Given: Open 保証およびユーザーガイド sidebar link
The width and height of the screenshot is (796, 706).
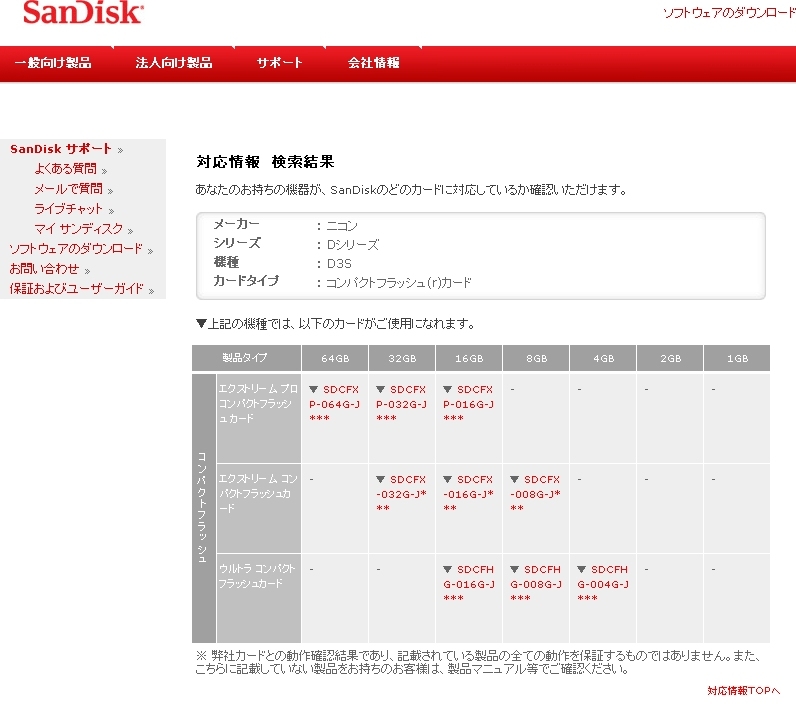Looking at the screenshot, I should coord(77,289).
